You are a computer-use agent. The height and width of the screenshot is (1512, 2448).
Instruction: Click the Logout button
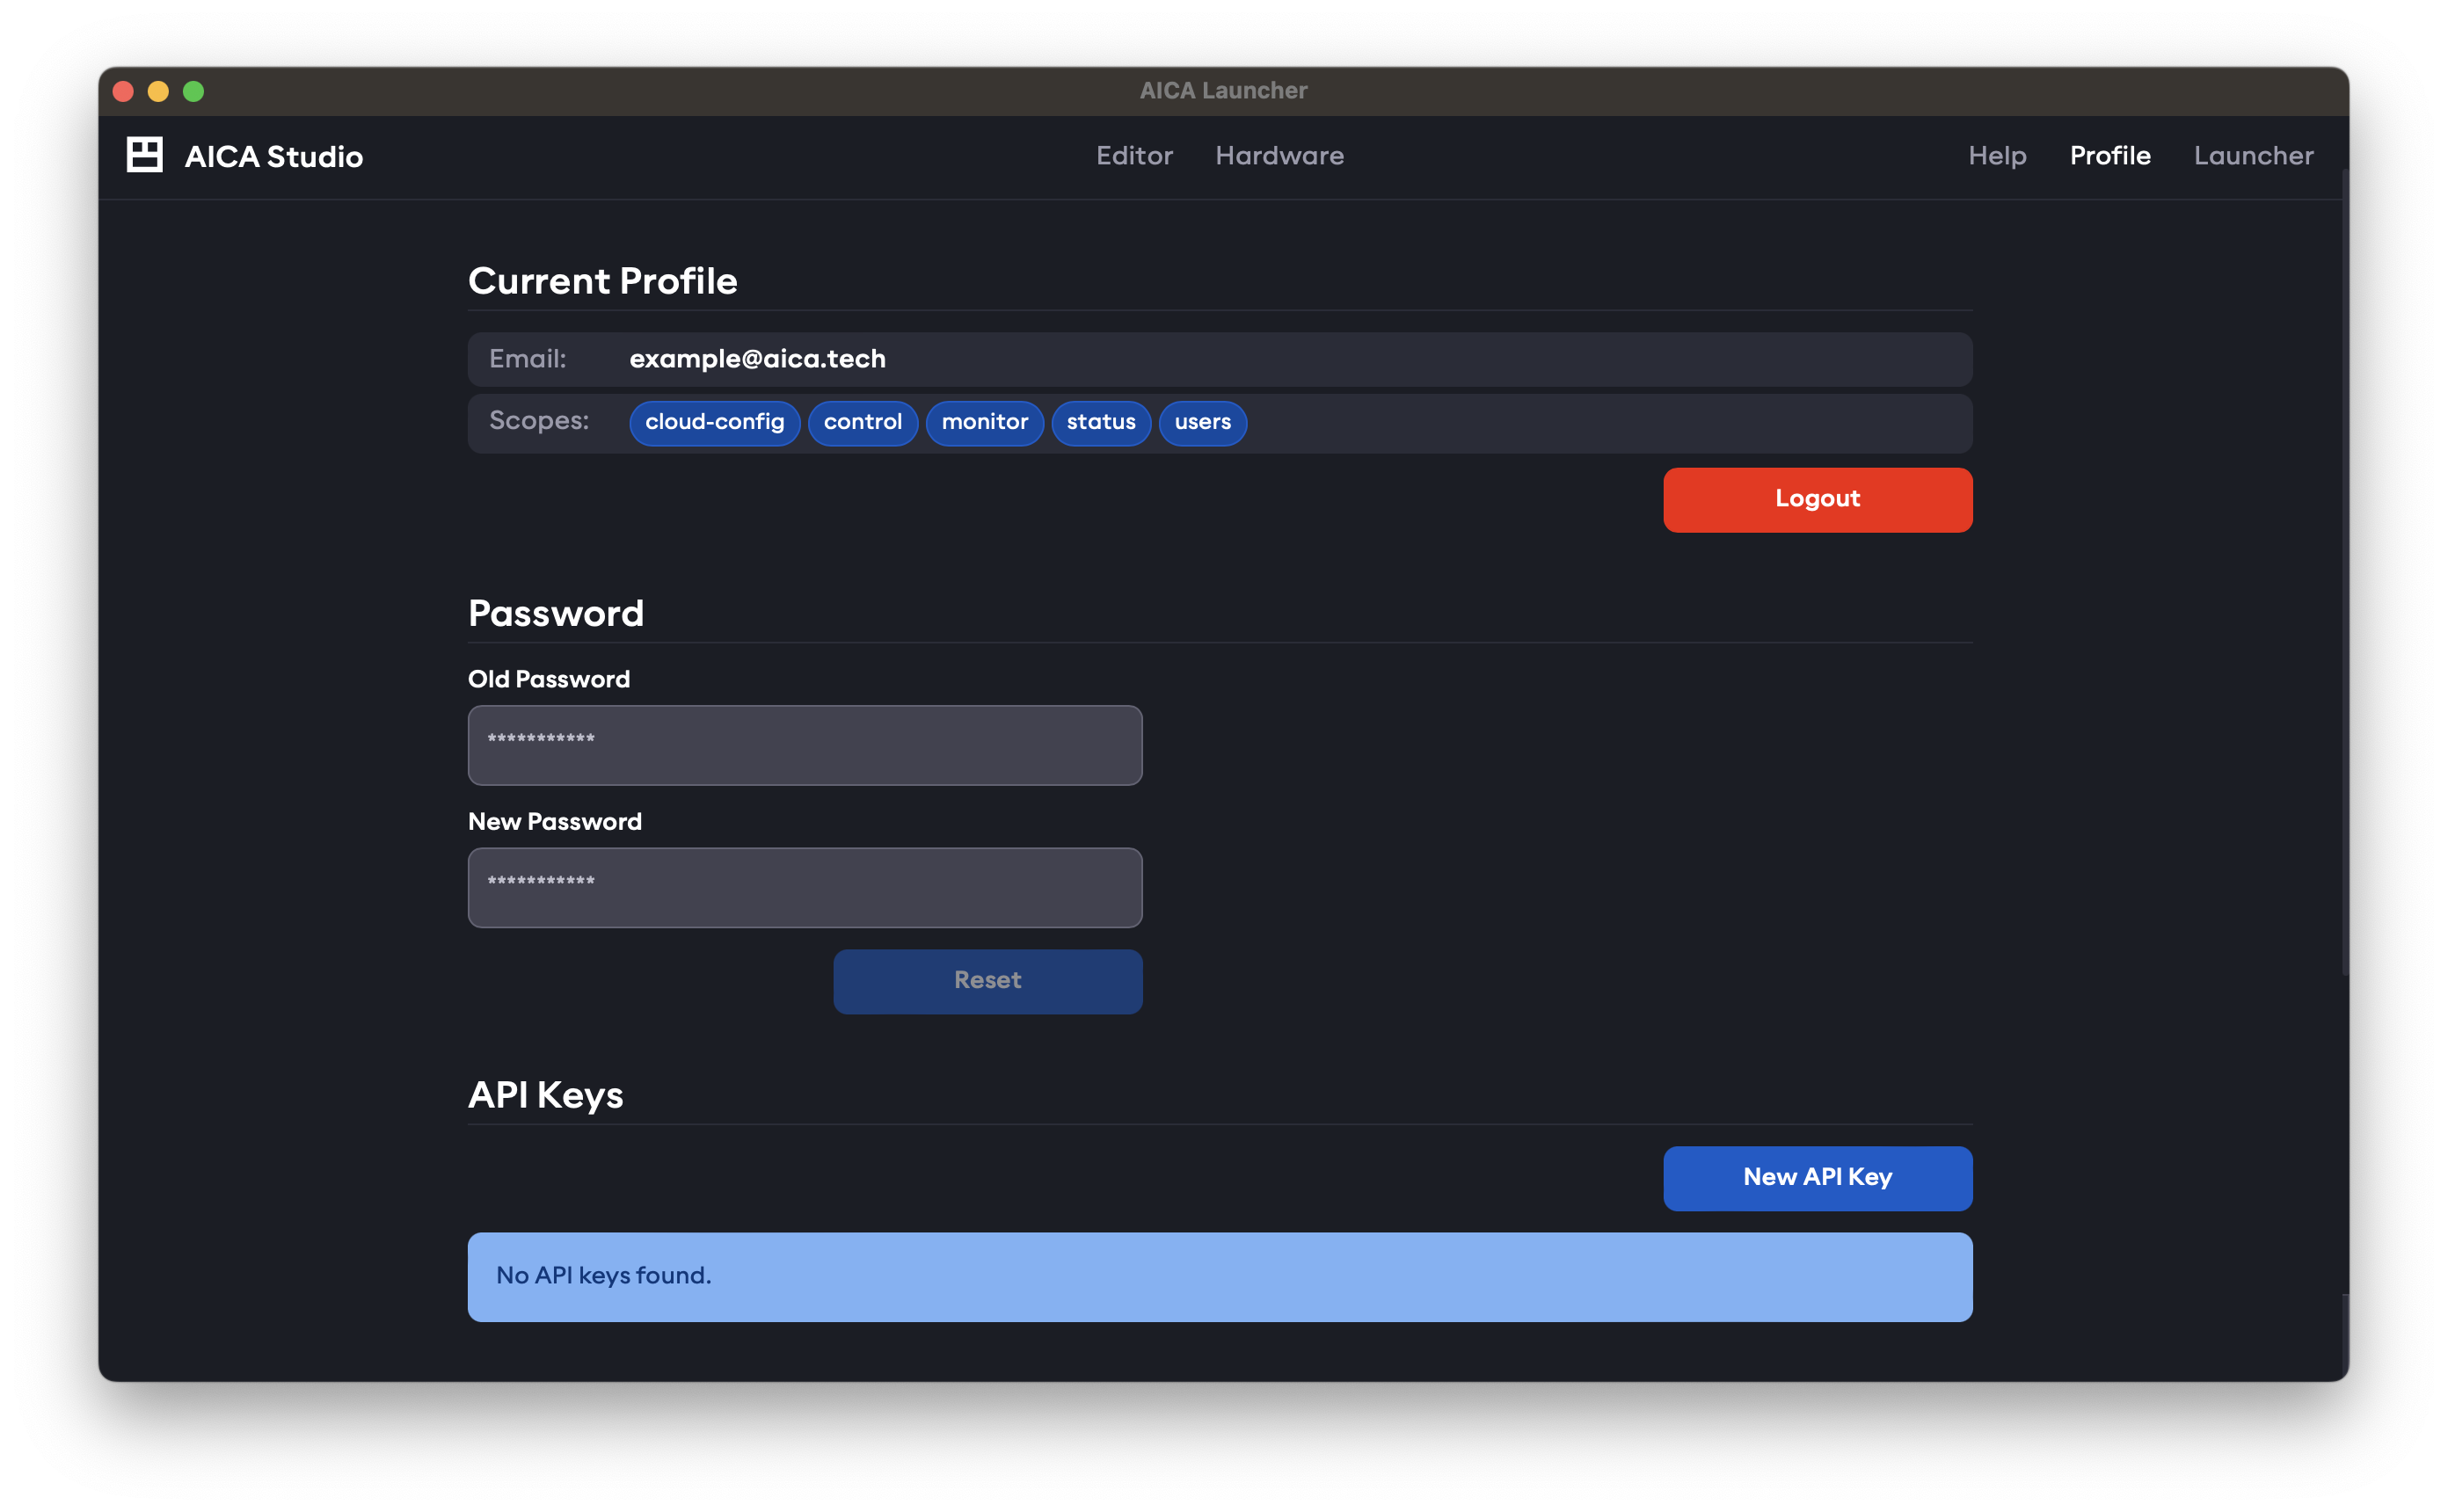pos(1817,499)
